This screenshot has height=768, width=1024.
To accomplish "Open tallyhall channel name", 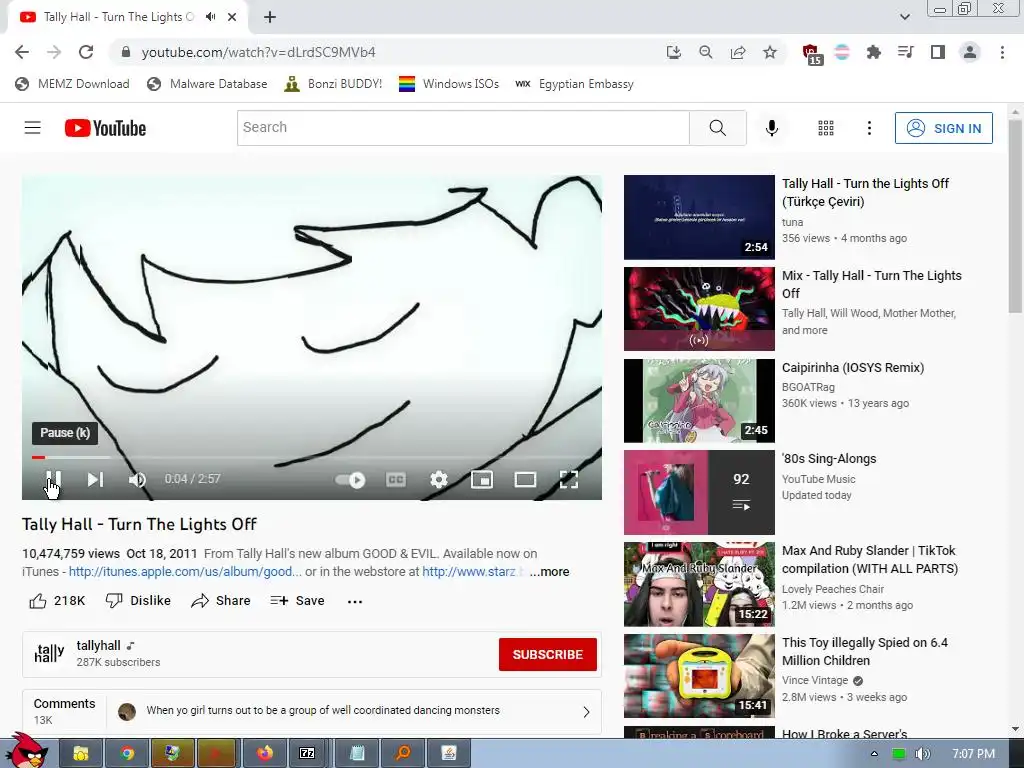I will [99, 645].
